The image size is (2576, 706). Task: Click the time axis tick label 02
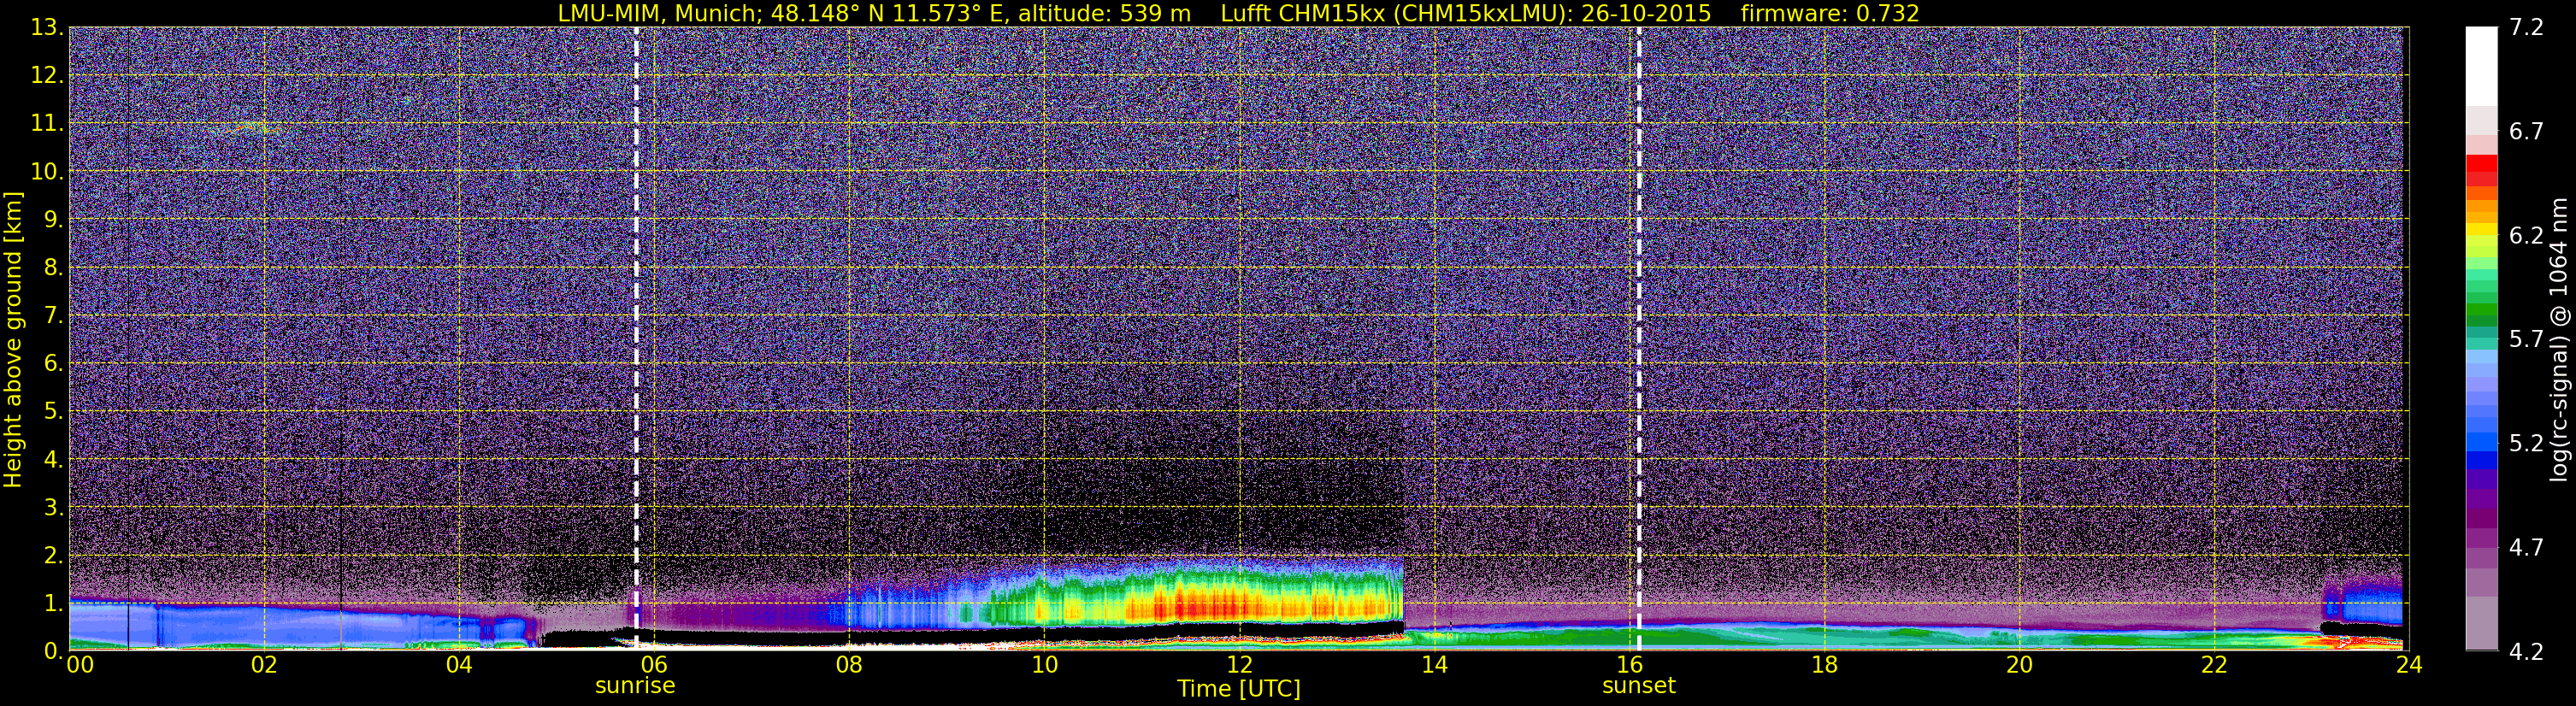click(x=264, y=665)
